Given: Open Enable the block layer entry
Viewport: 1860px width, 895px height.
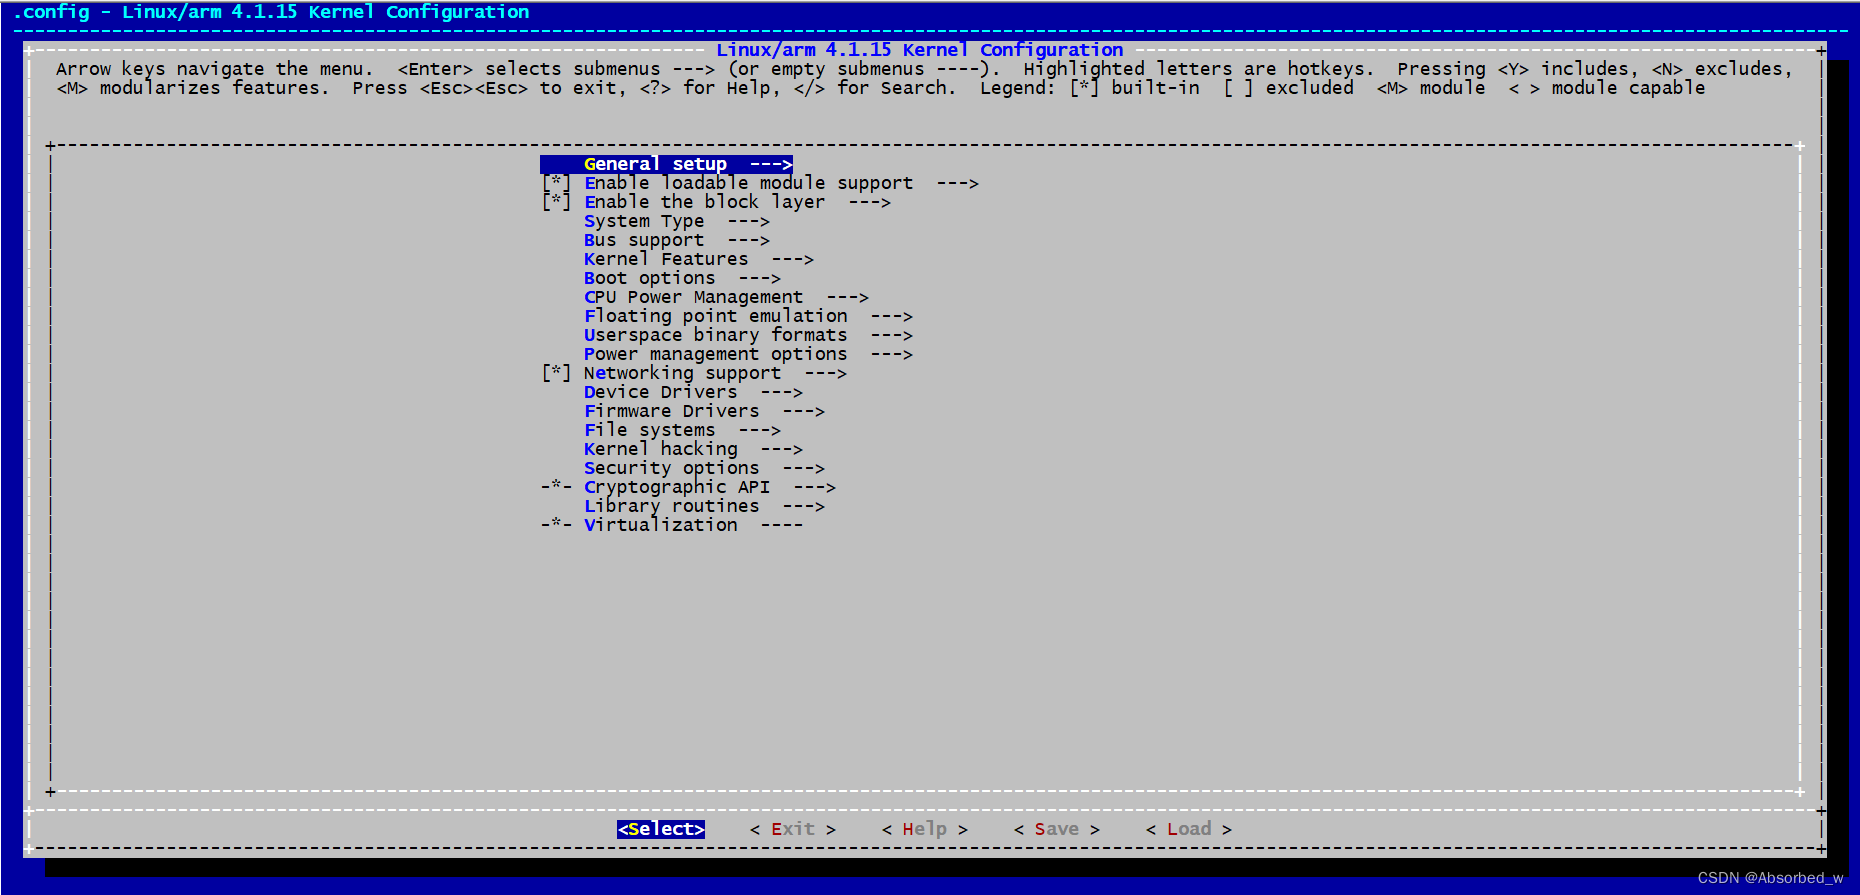Looking at the screenshot, I should (737, 202).
